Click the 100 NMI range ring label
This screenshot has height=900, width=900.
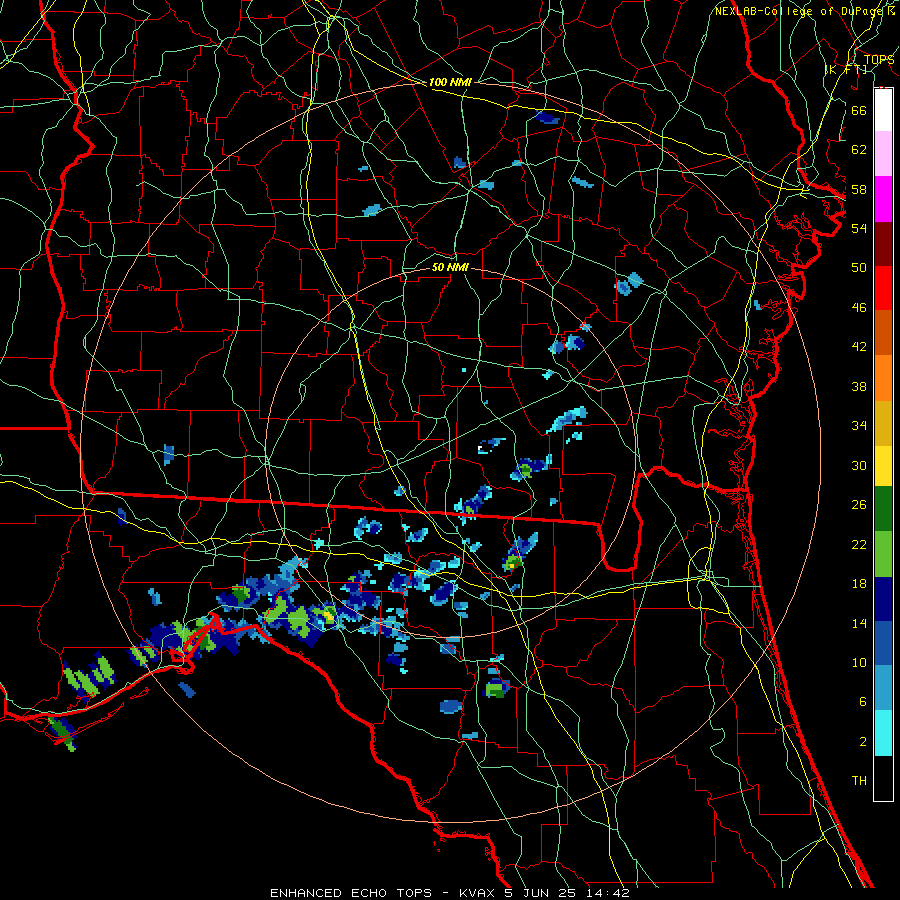450,83
